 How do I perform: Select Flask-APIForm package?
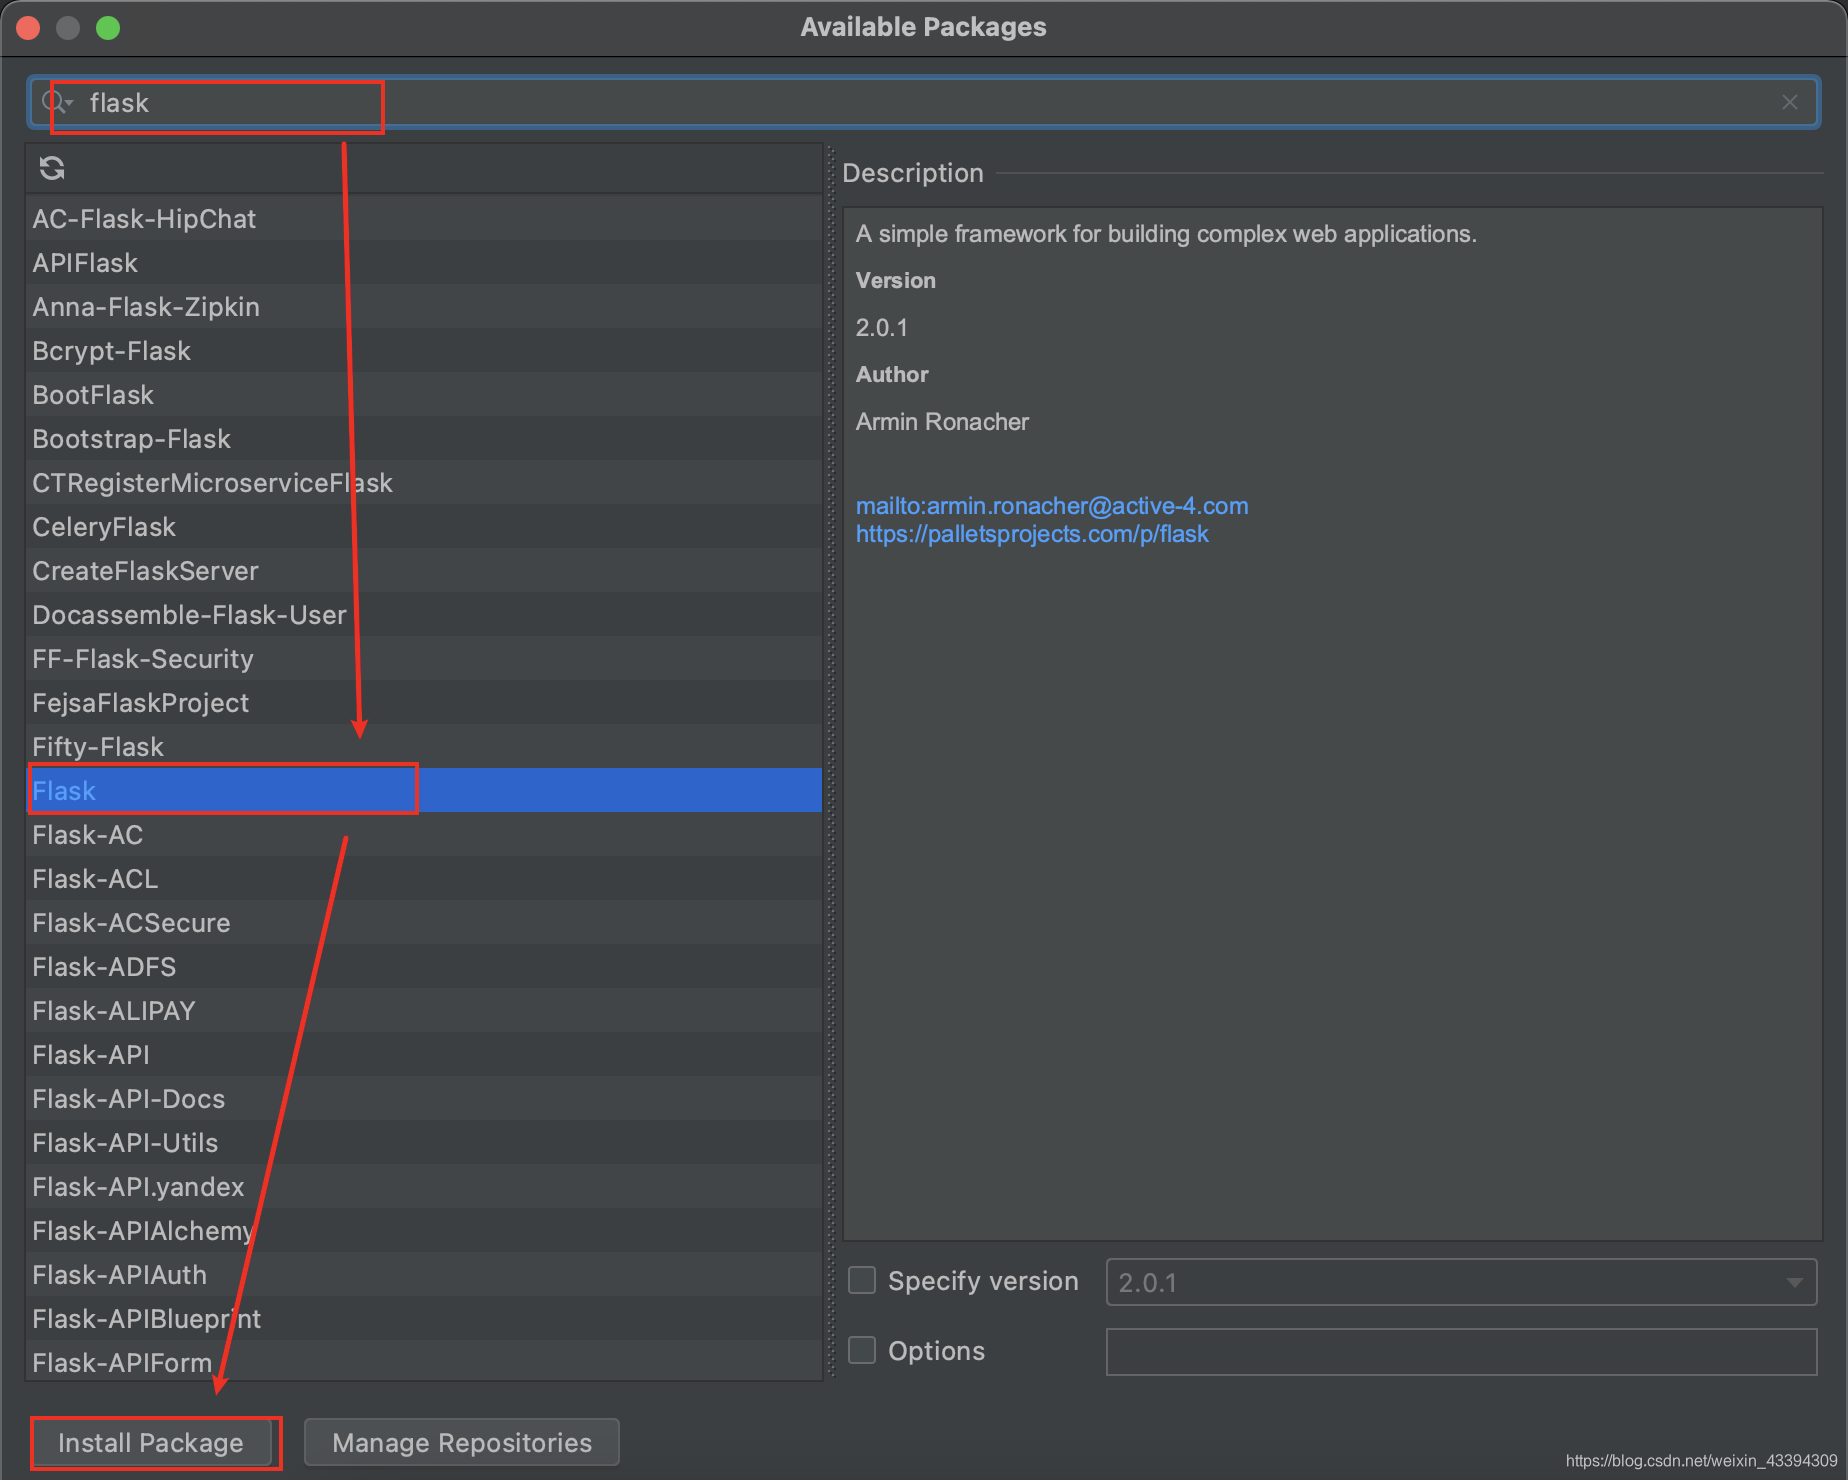pyautogui.click(x=424, y=1361)
